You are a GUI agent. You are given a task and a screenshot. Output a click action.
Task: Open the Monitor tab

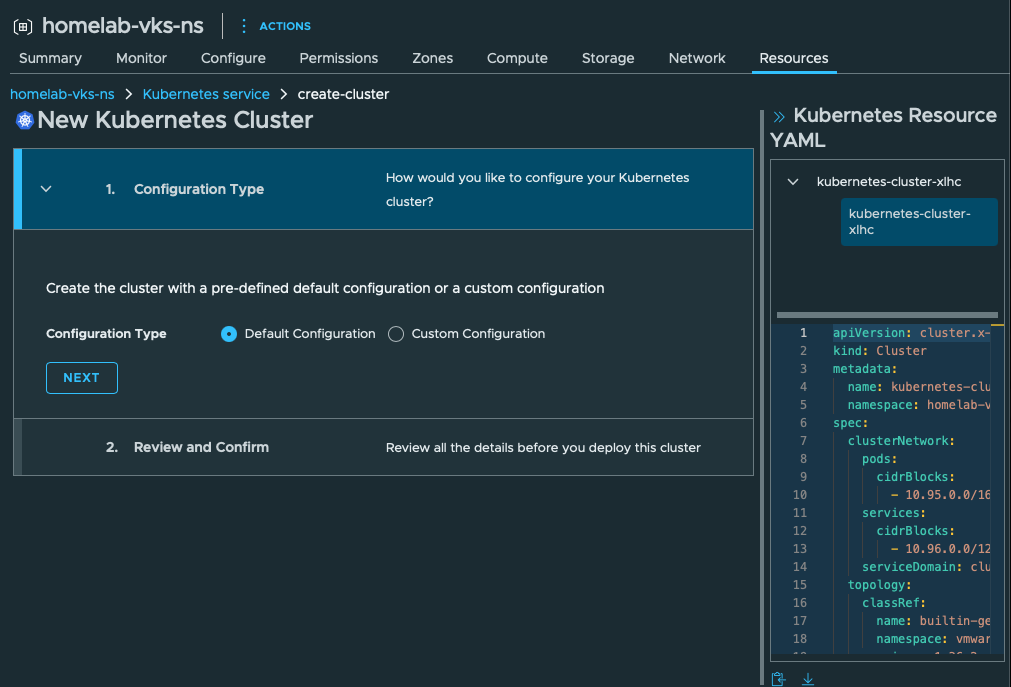click(x=141, y=58)
